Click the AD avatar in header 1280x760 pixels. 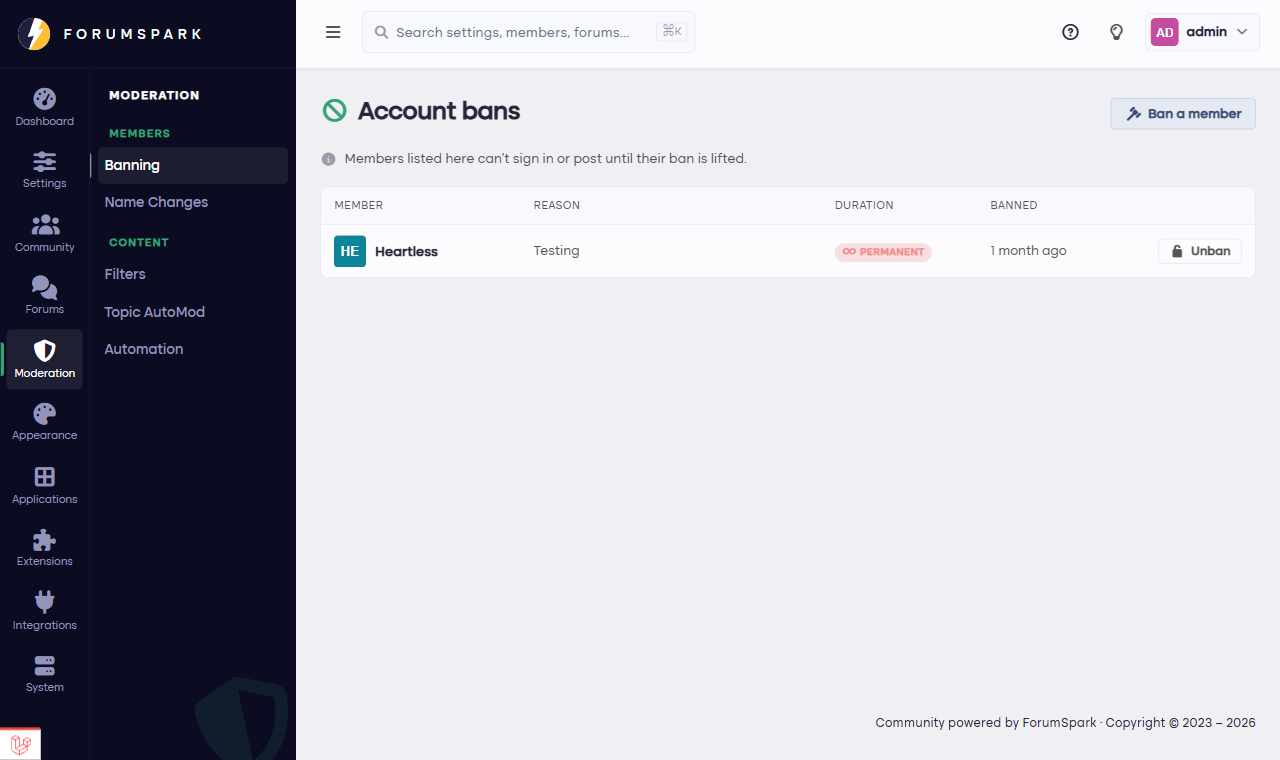1164,32
